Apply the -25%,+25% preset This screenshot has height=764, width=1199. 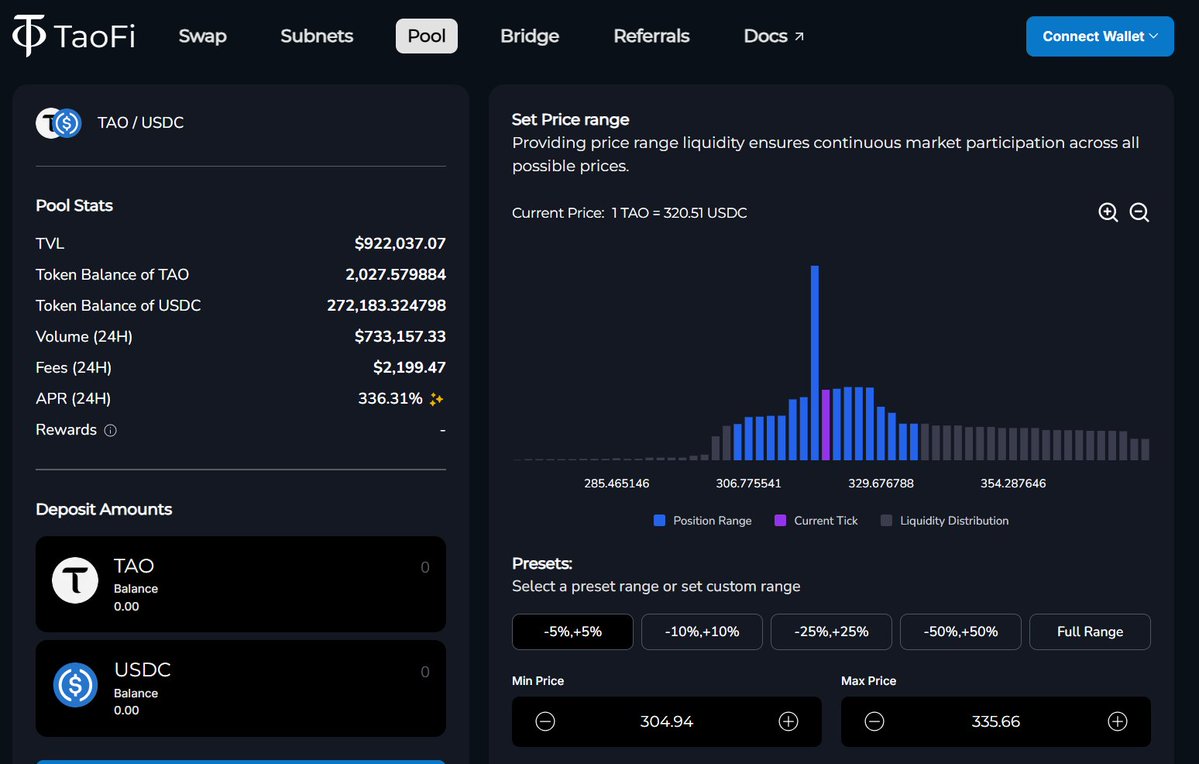coord(831,632)
